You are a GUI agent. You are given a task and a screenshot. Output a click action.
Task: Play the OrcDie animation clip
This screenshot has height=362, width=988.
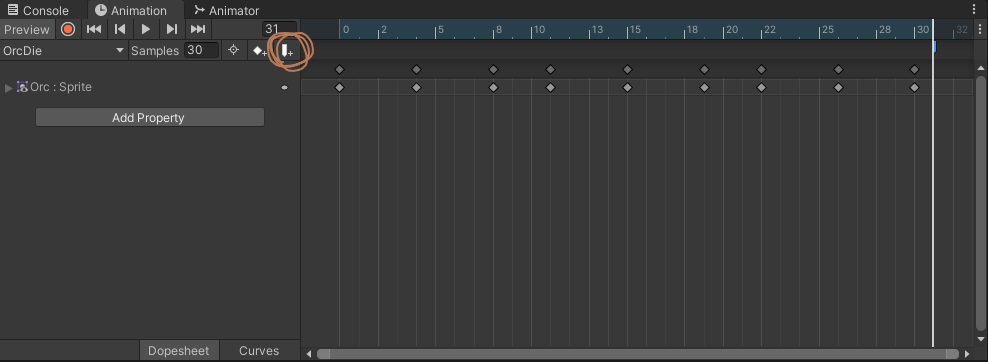tap(146, 29)
